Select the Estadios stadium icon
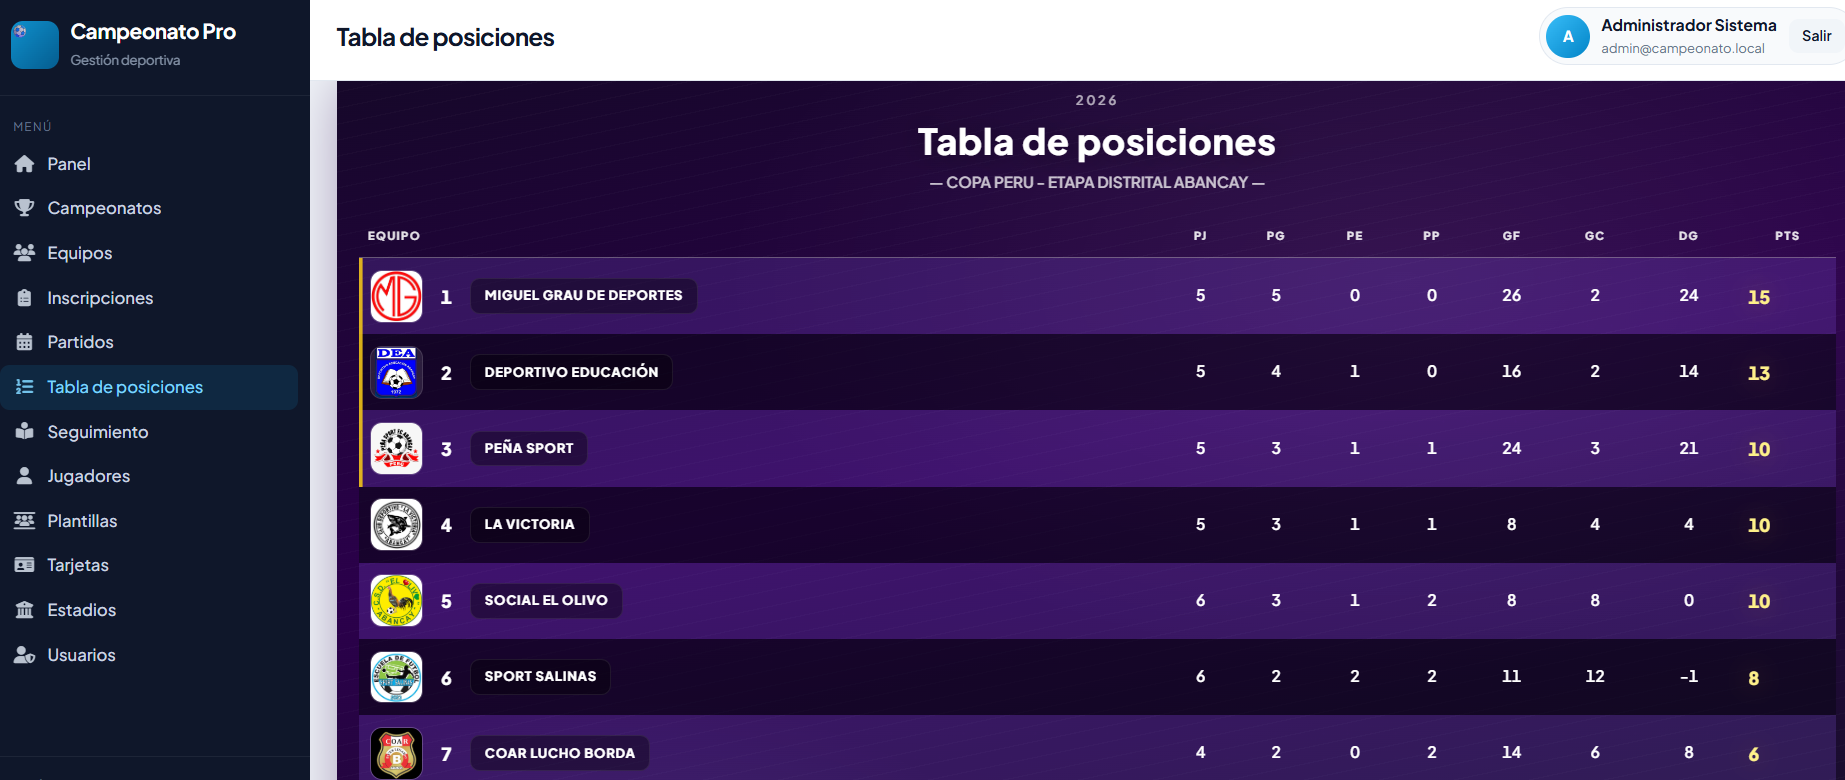 coord(26,609)
